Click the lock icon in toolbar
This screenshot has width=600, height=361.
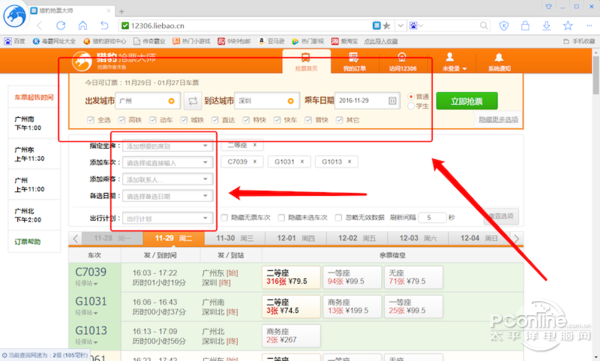click(x=525, y=26)
